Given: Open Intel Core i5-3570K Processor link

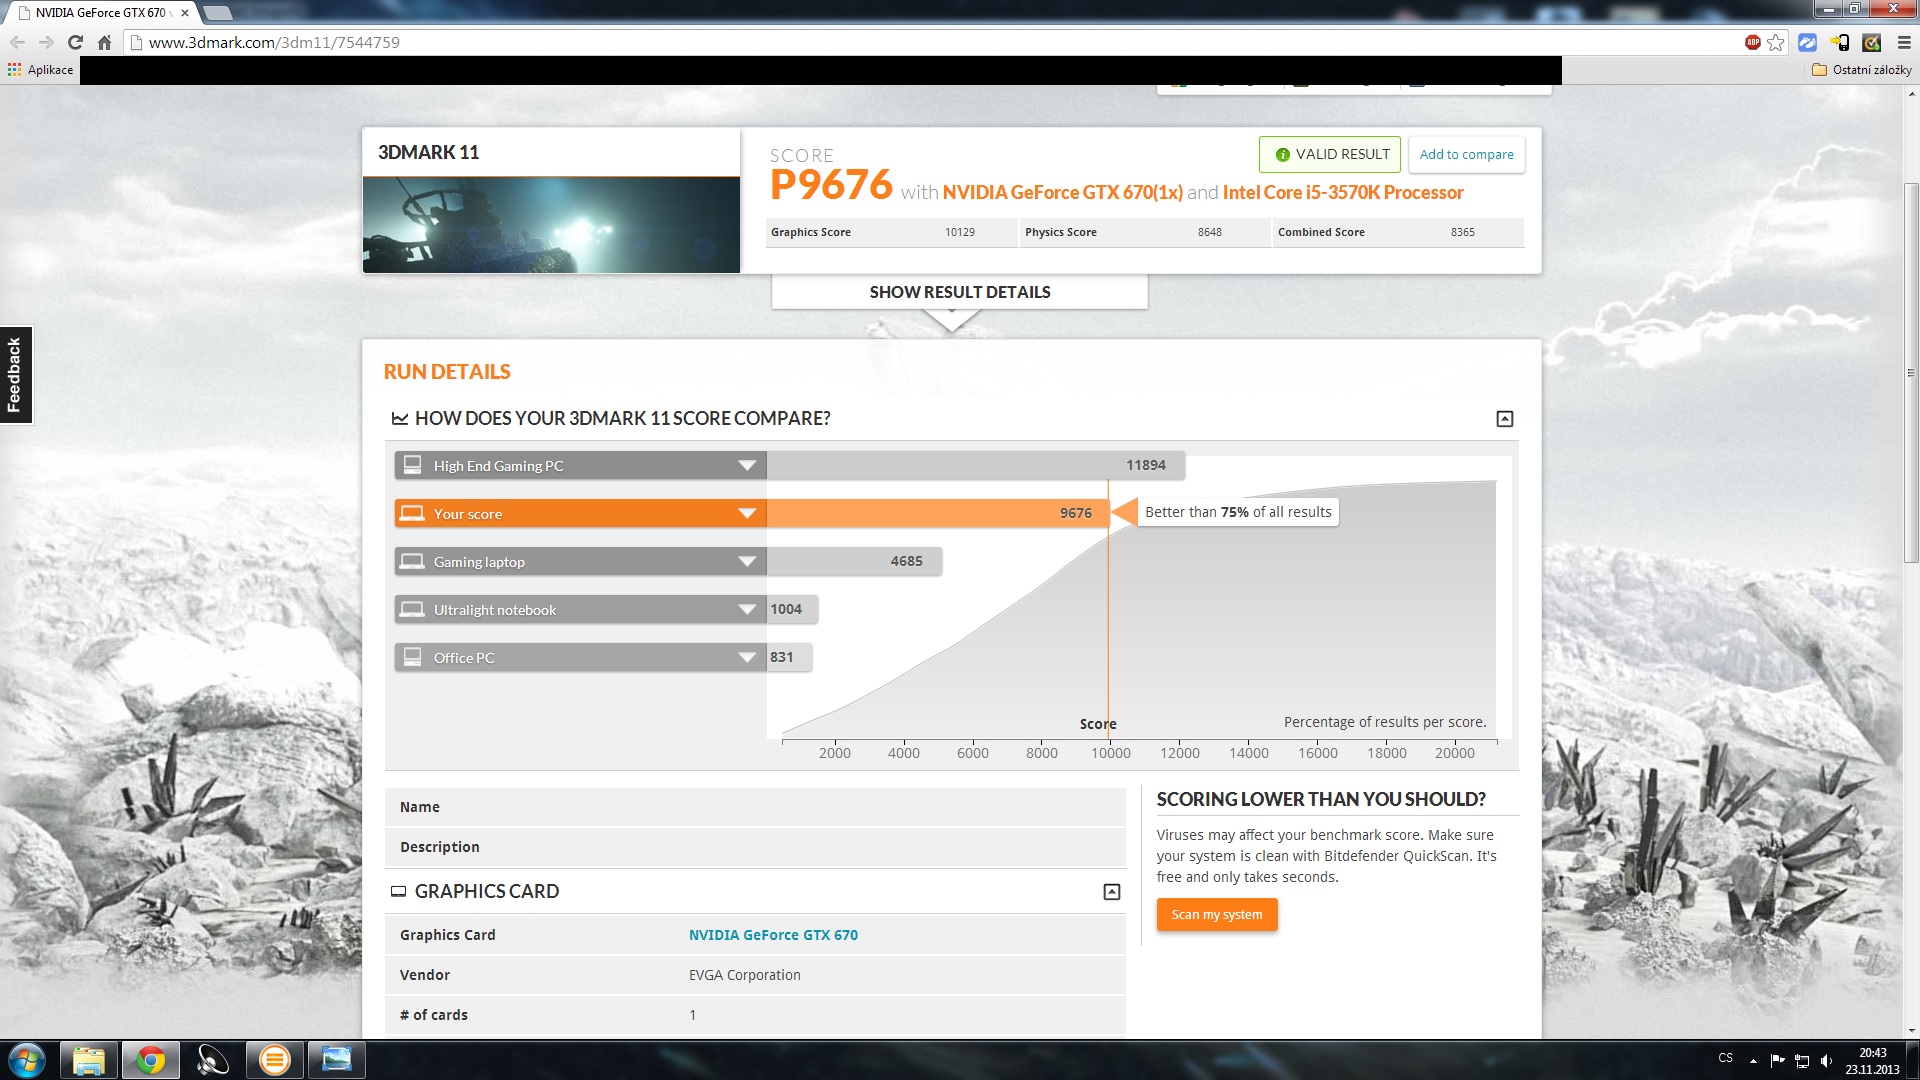Looking at the screenshot, I should pyautogui.click(x=1343, y=192).
